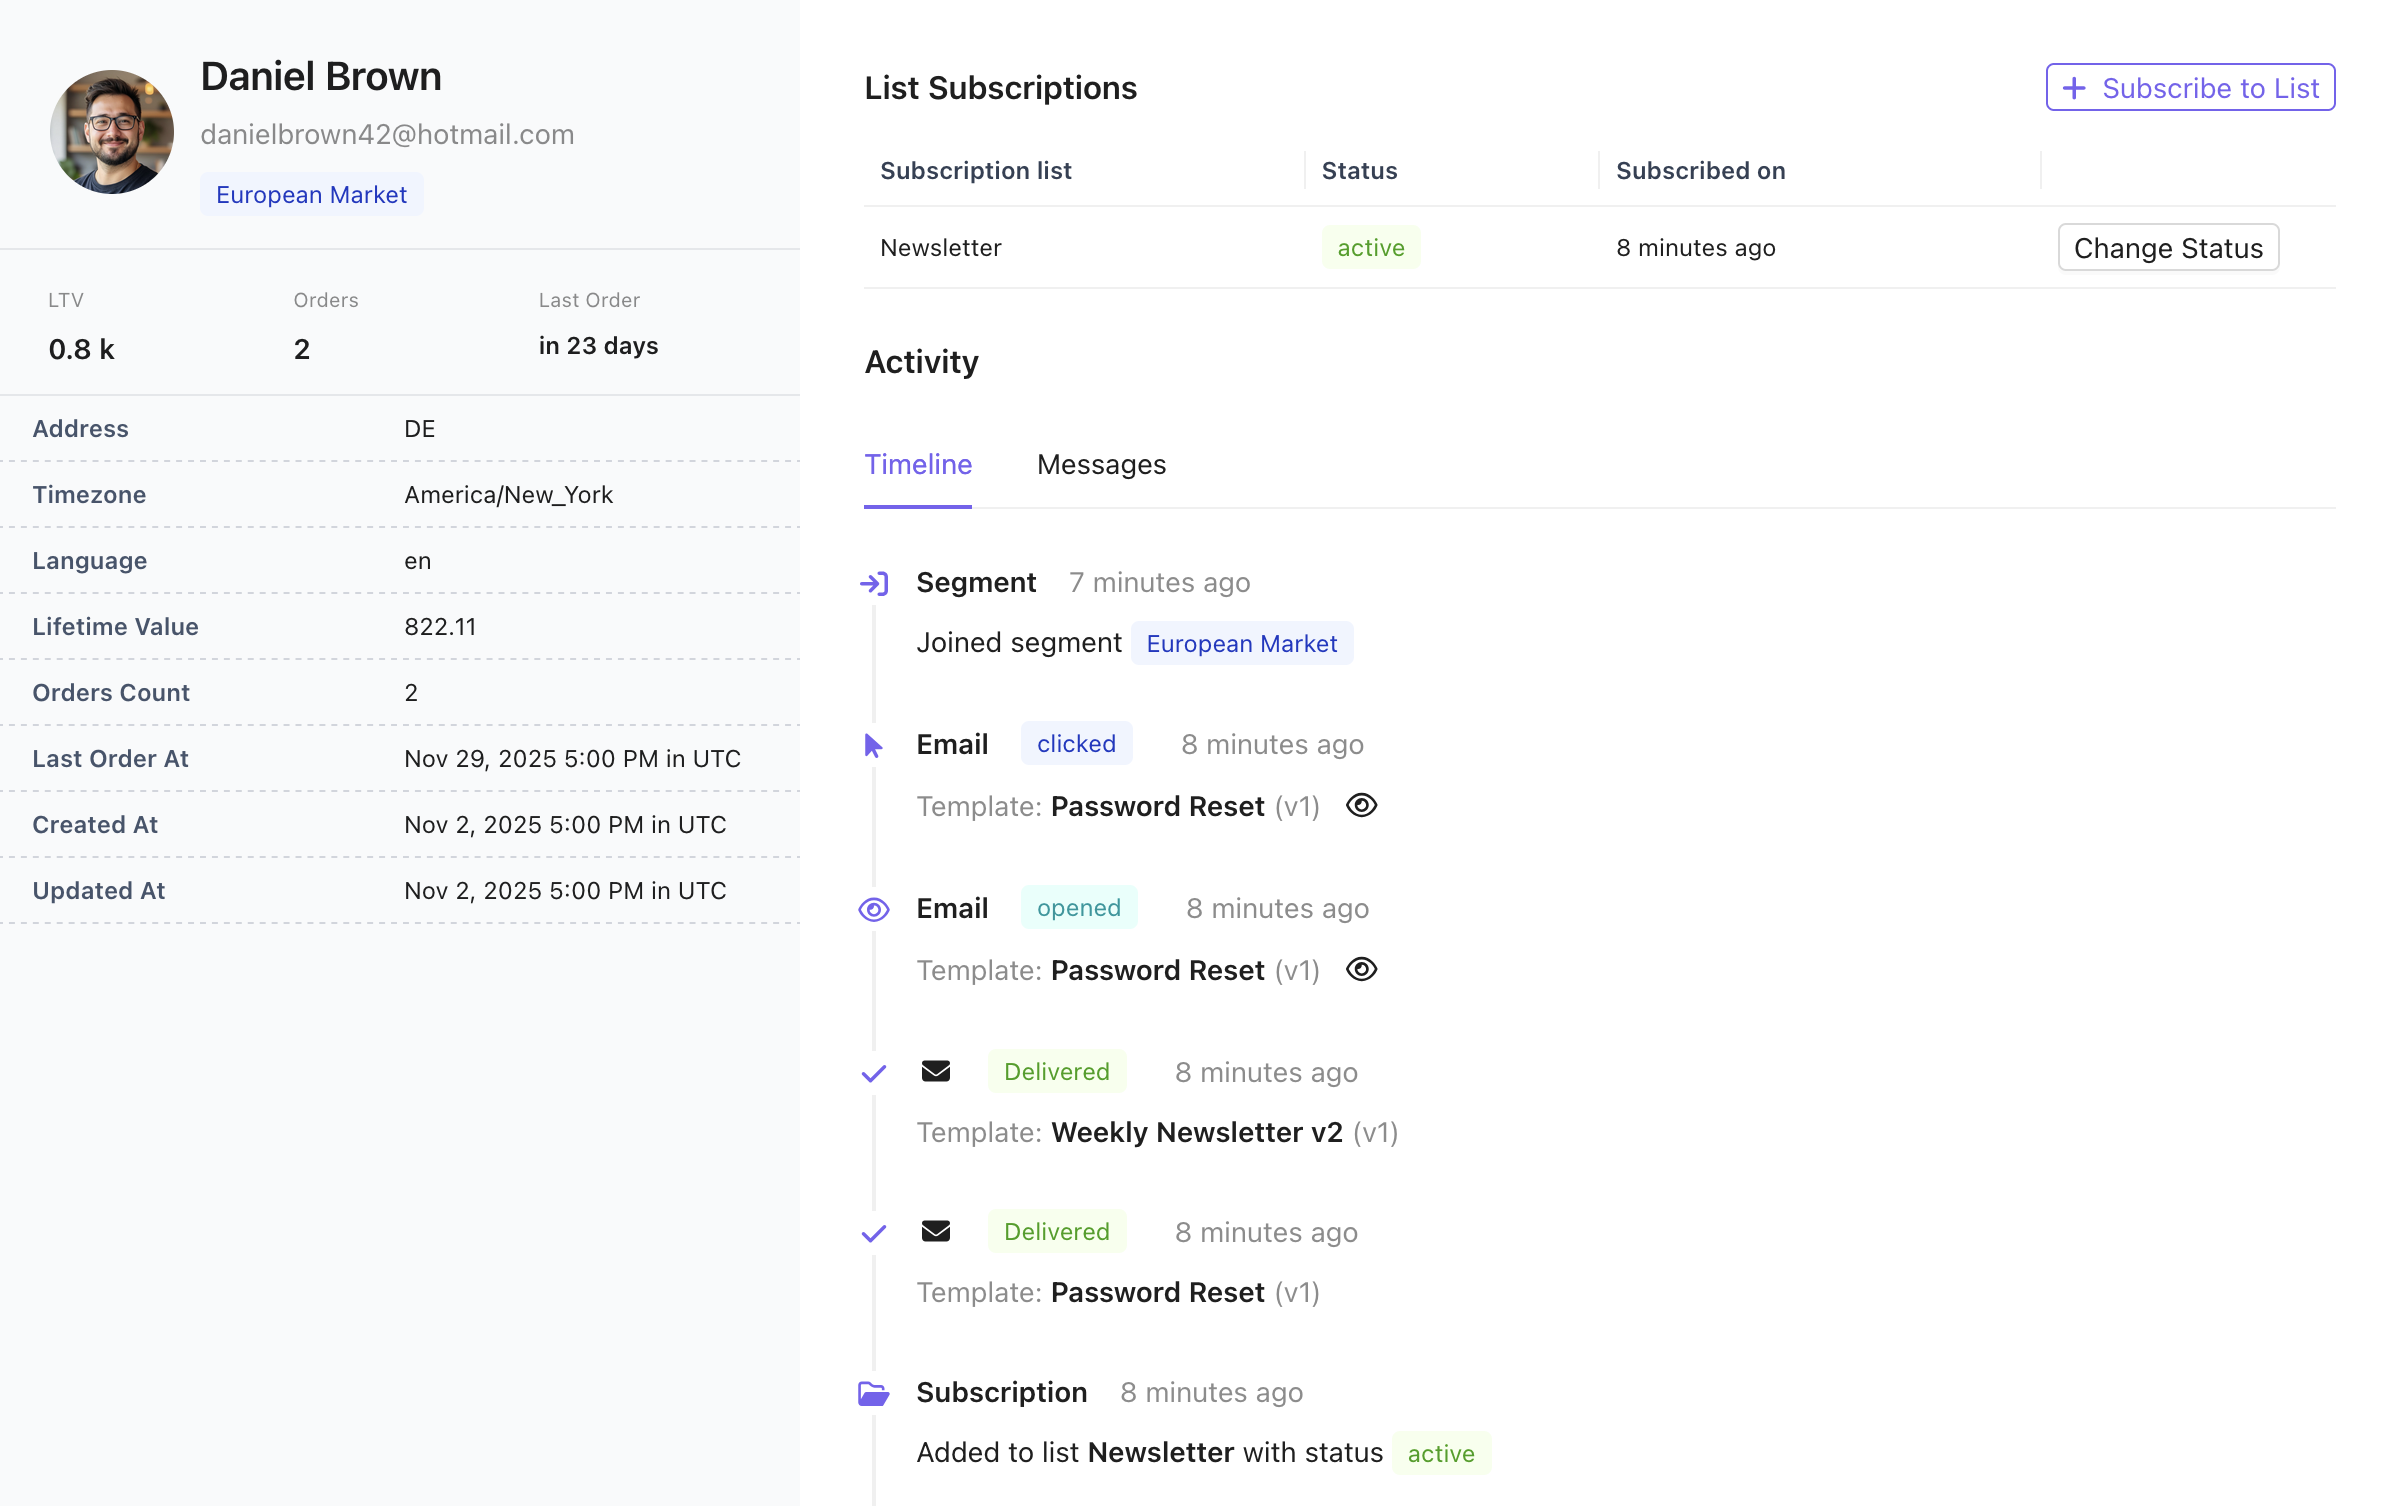Click the segment join arrow icon

[874, 583]
